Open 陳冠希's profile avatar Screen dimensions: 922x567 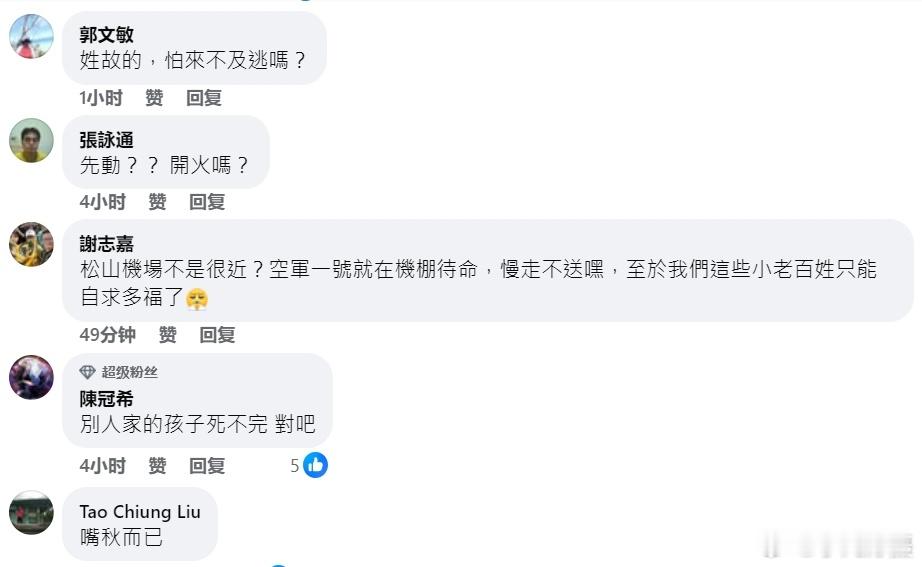[31, 377]
